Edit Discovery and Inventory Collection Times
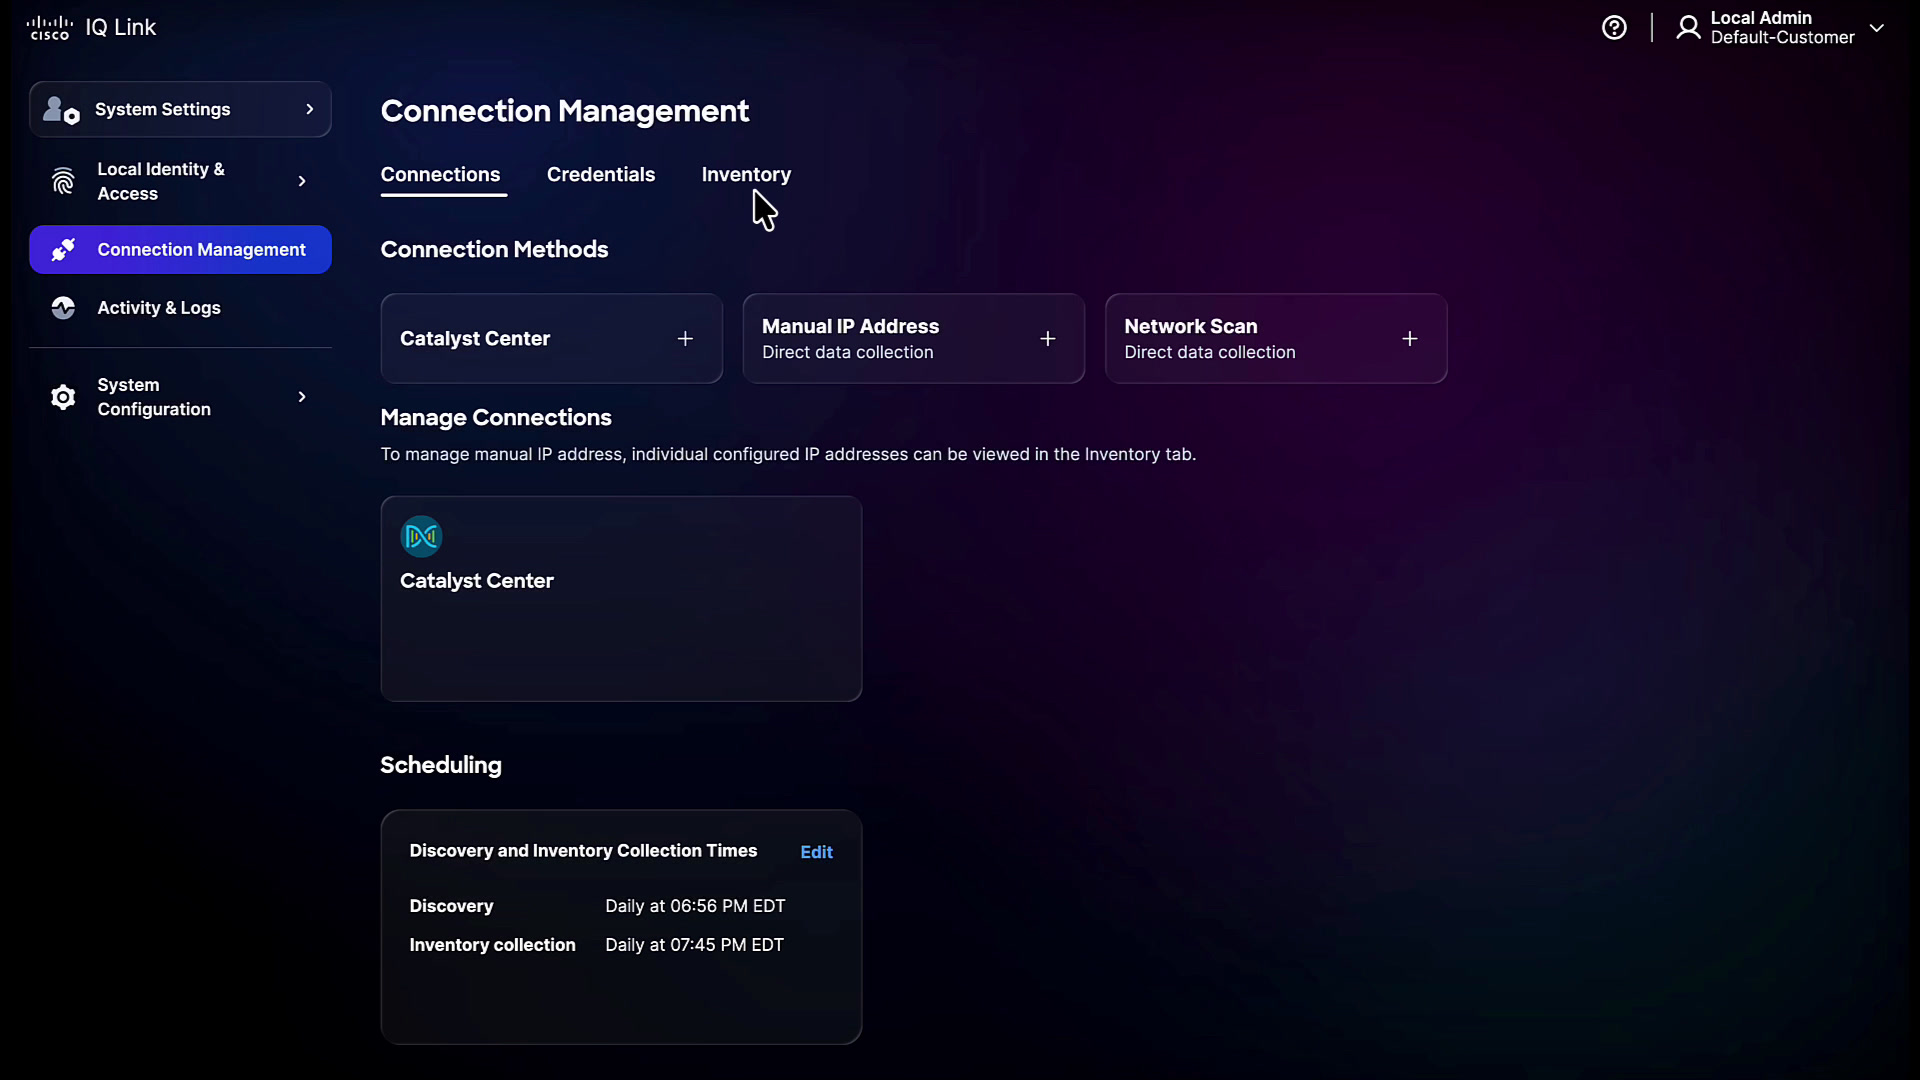 coord(816,852)
